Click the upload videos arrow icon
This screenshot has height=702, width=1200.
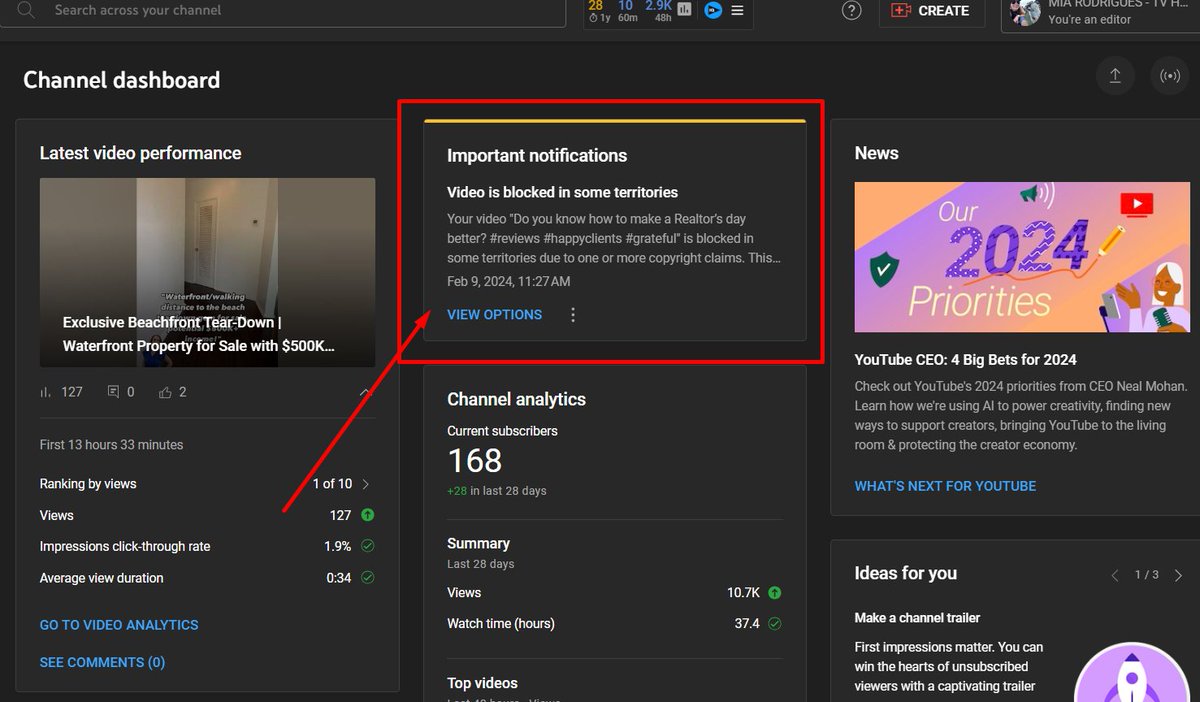point(1115,76)
